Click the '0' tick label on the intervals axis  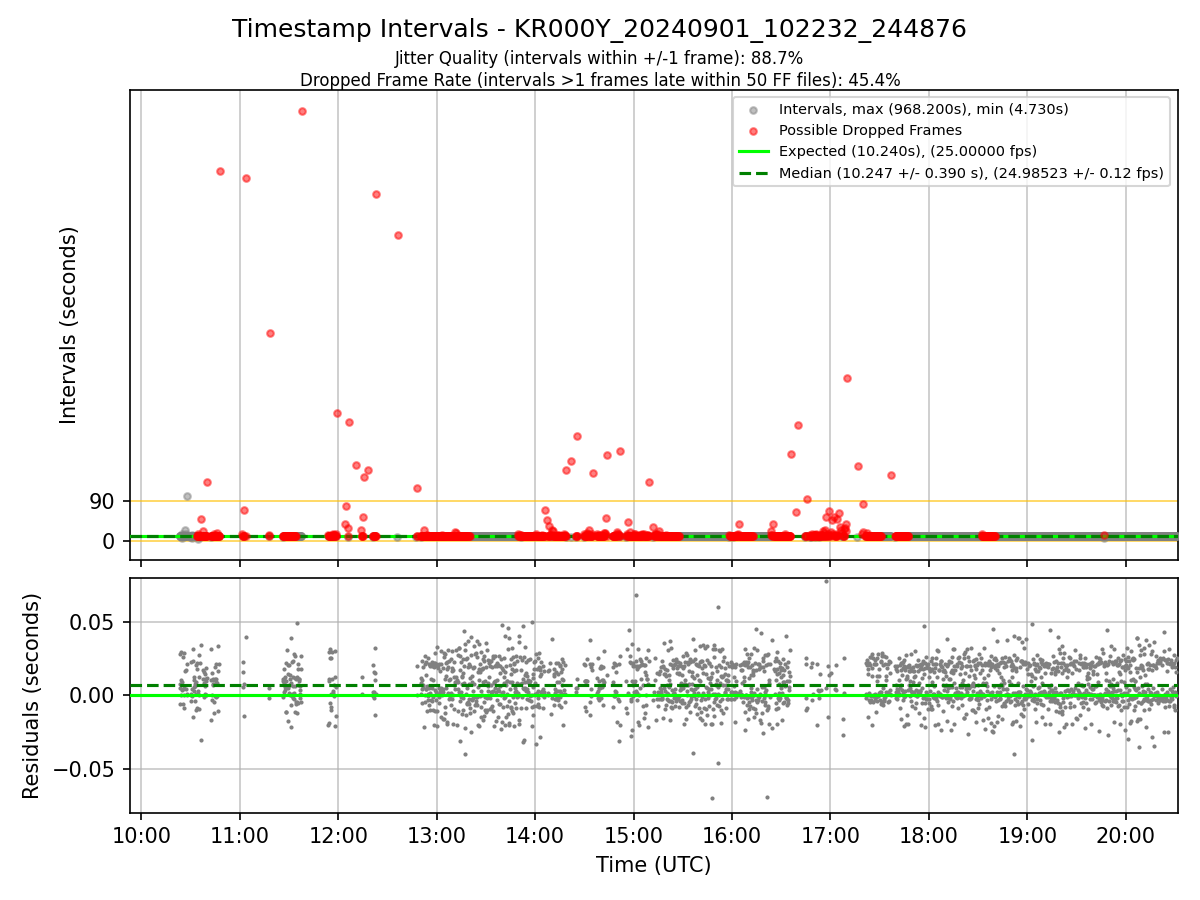pyautogui.click(x=110, y=541)
